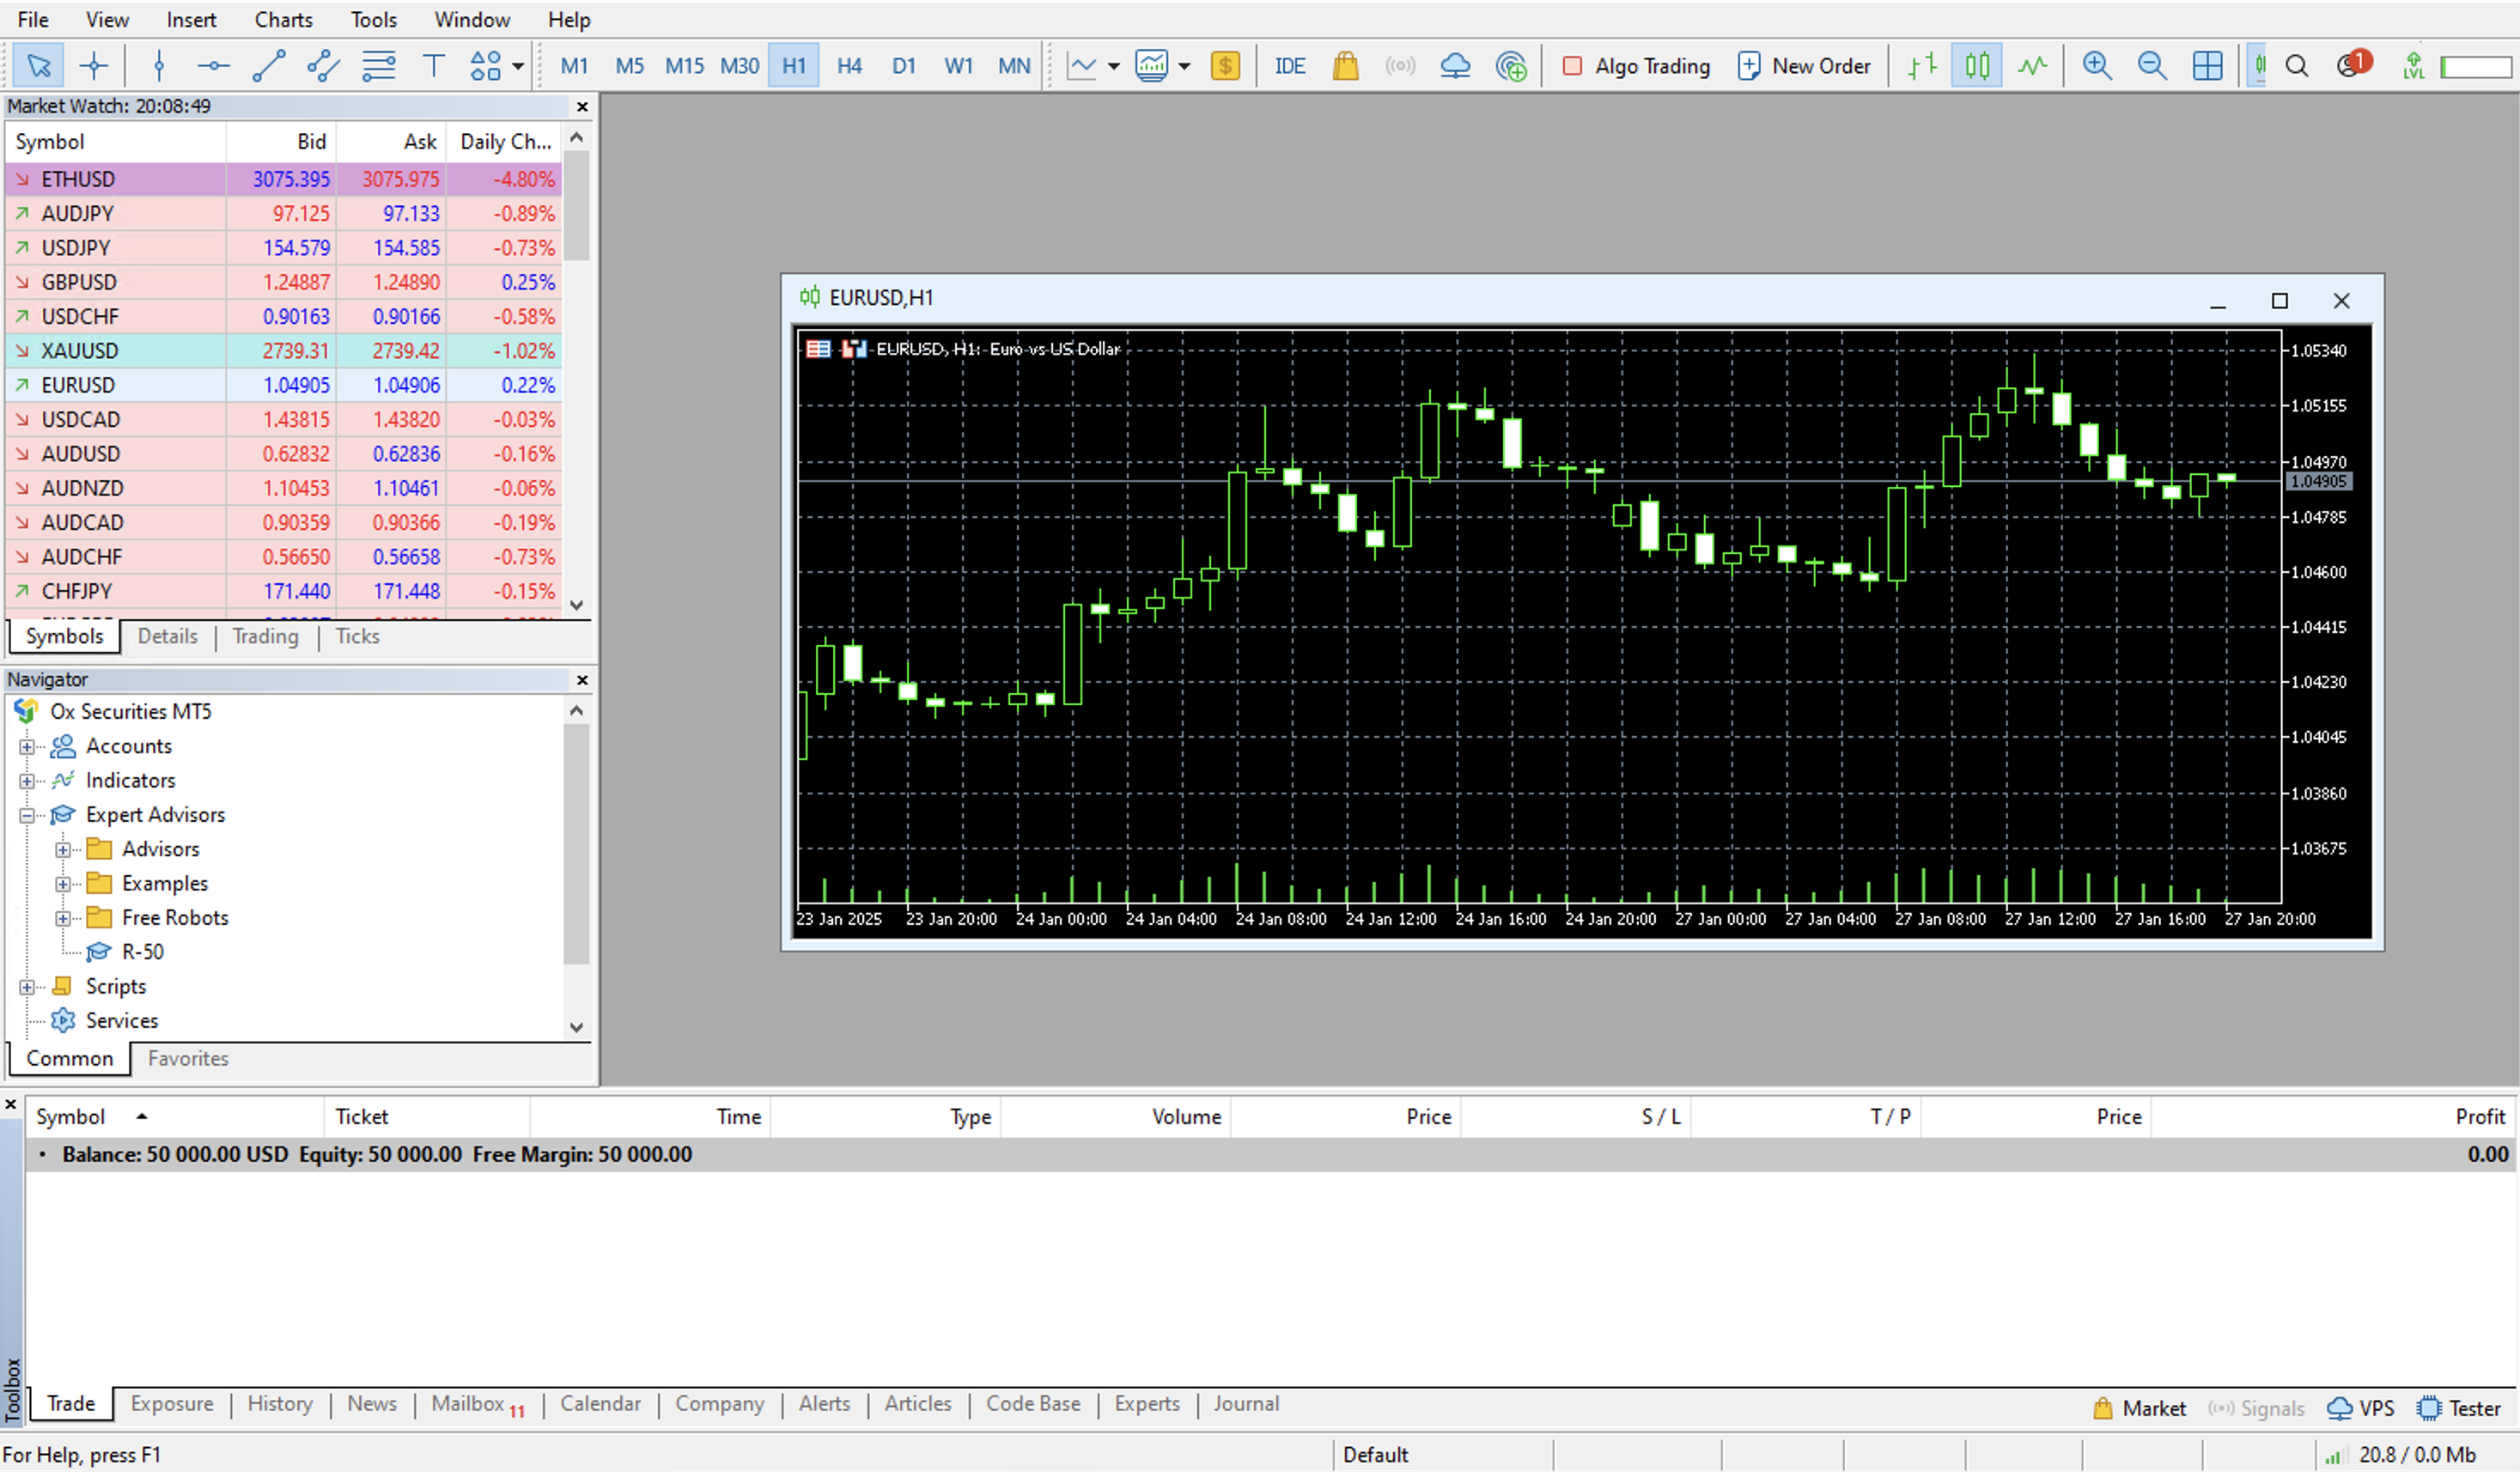Image resolution: width=2520 pixels, height=1472 pixels.
Task: Expand the Free Robots folder
Action: click(63, 918)
